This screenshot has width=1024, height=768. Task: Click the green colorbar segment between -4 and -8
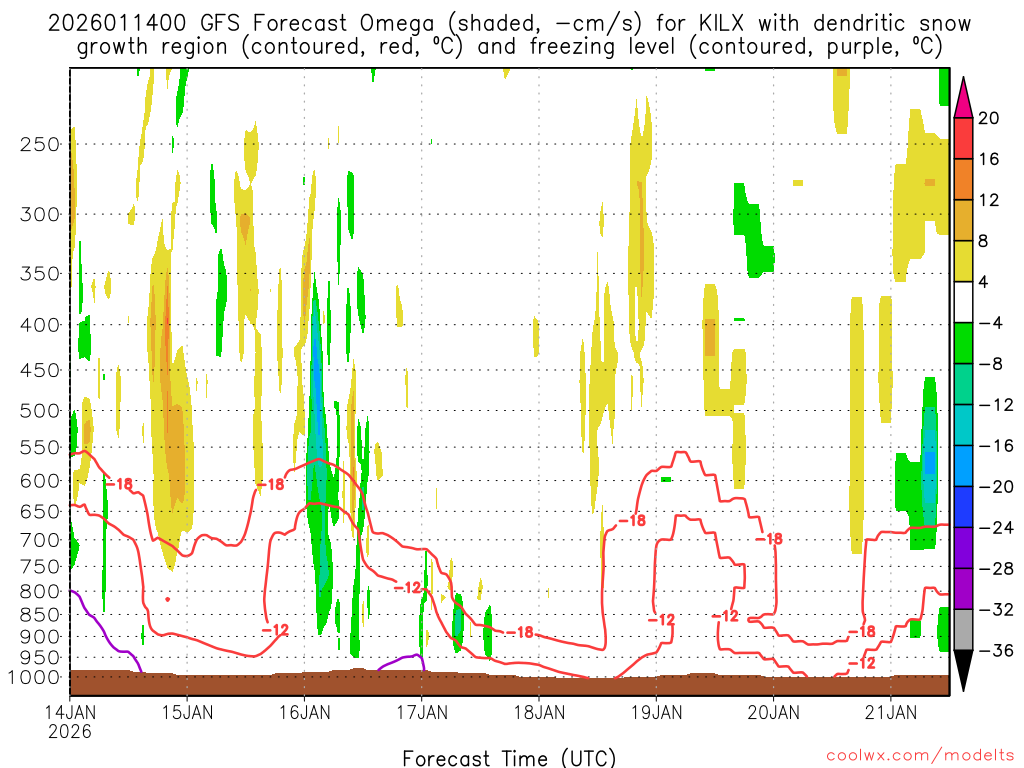click(963, 344)
